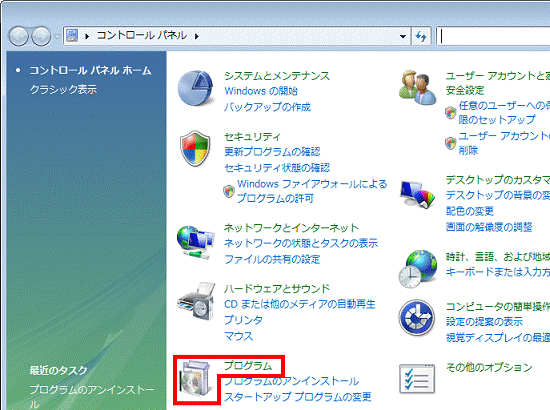Open コンピュータの簡単操作 category heading
The height and width of the screenshot is (410, 550).
[498, 307]
